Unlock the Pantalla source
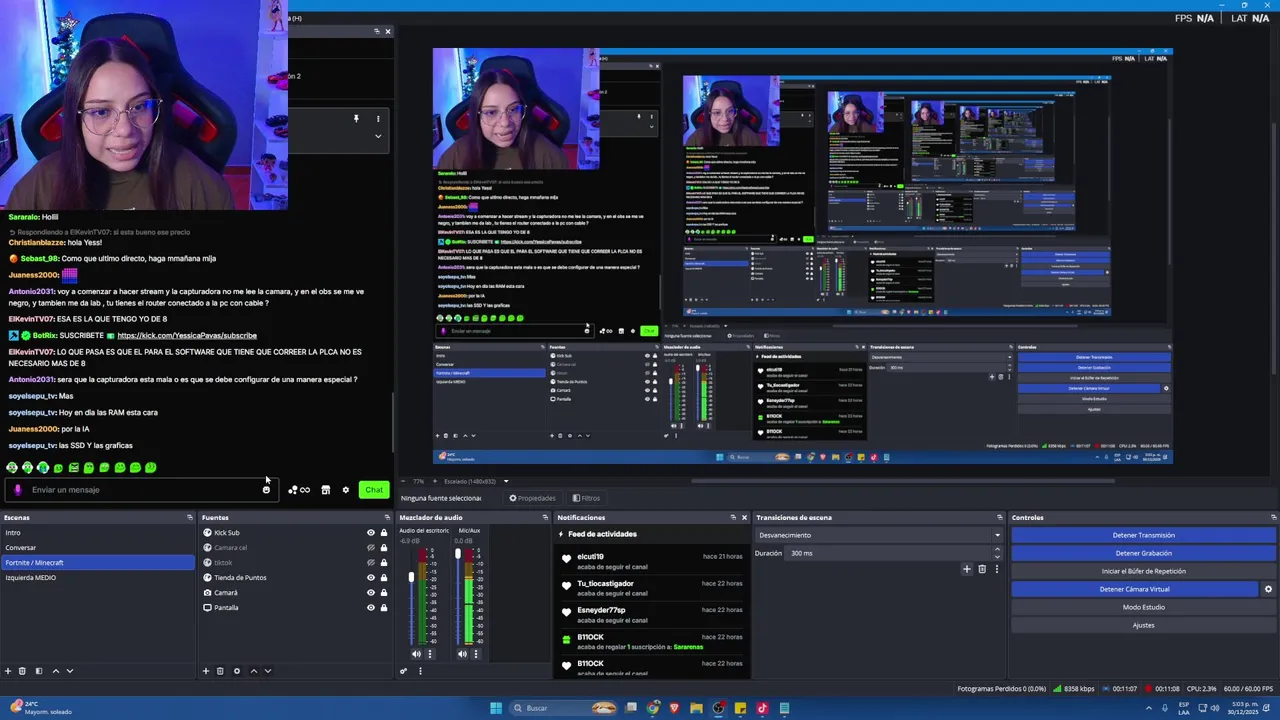 tap(384, 608)
